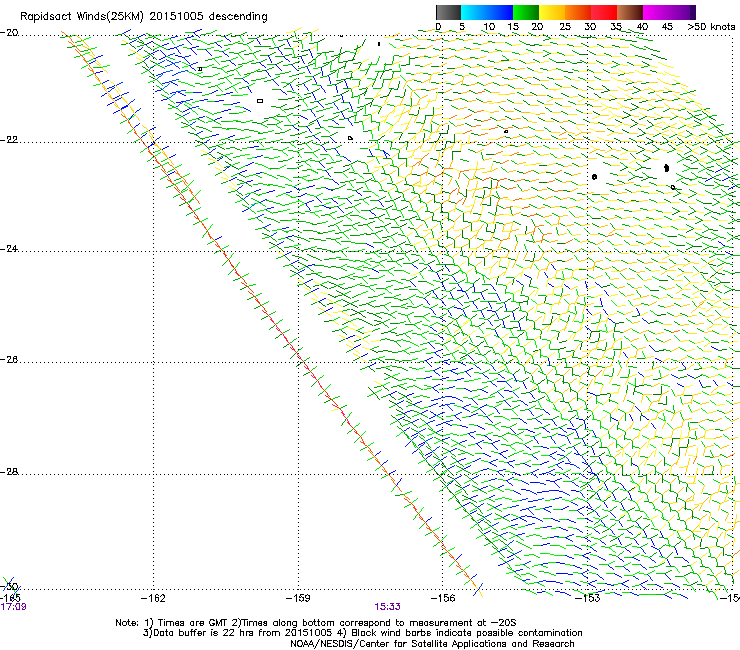The width and height of the screenshot is (740, 650).
Task: Click the '-162' longitude axis label
Action: [153, 598]
